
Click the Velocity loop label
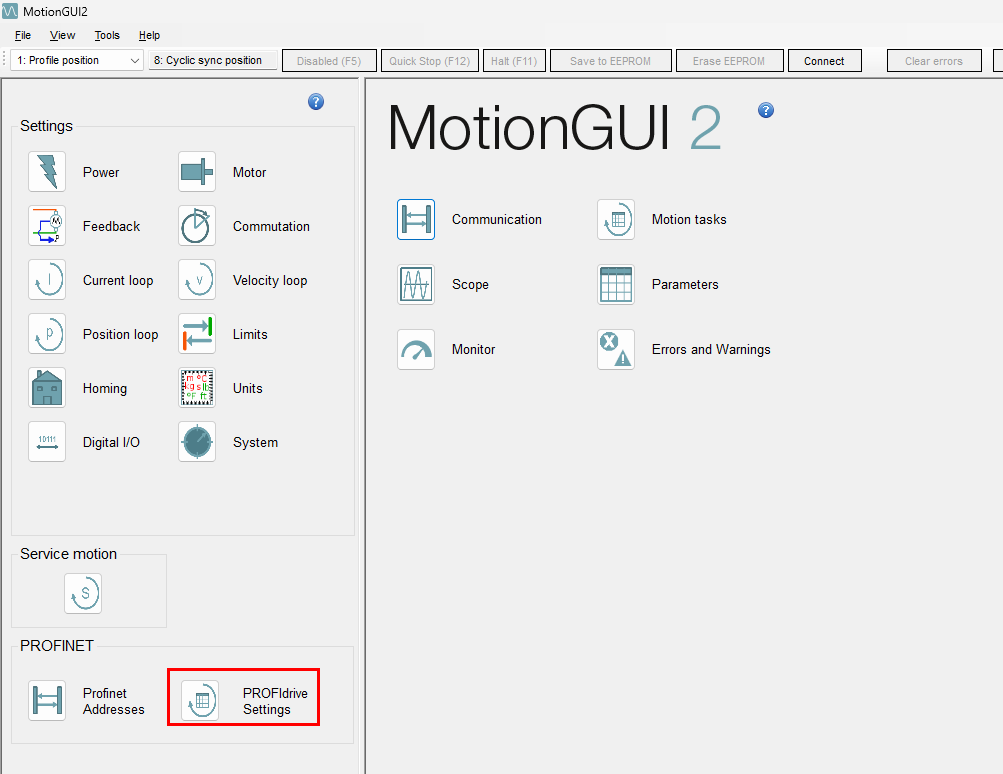270,280
